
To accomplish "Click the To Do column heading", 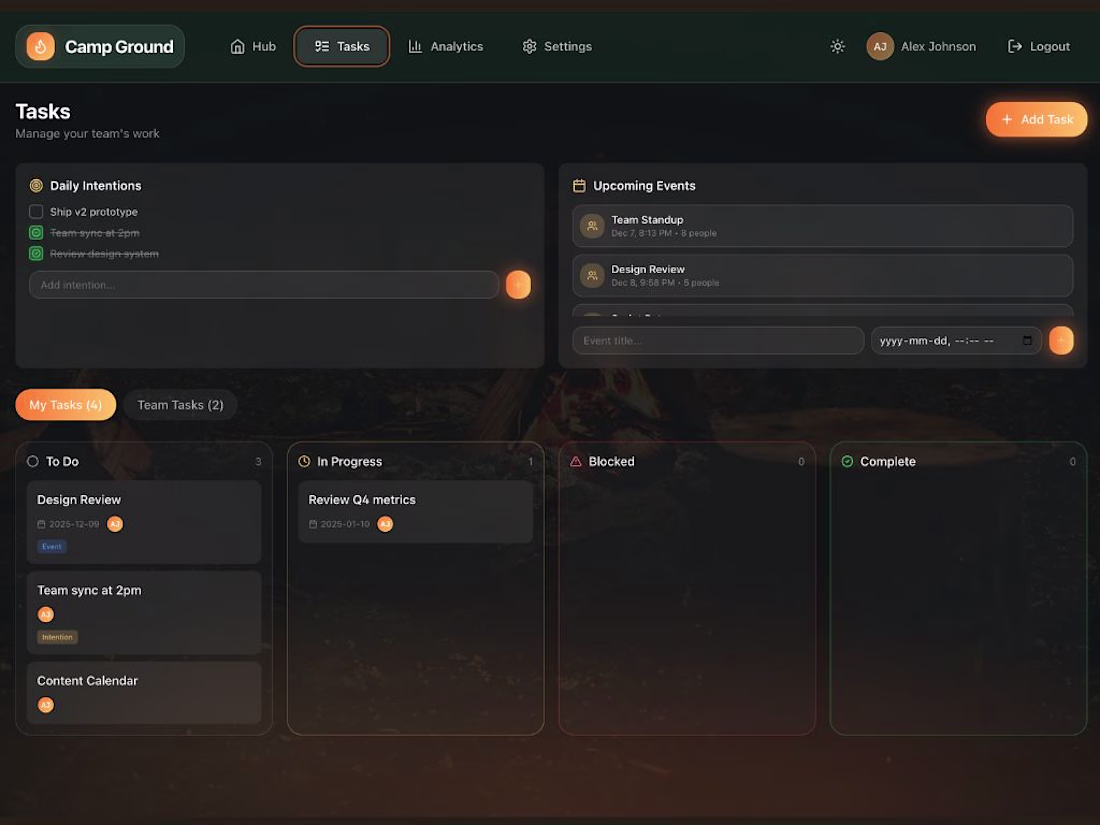I will [62, 462].
